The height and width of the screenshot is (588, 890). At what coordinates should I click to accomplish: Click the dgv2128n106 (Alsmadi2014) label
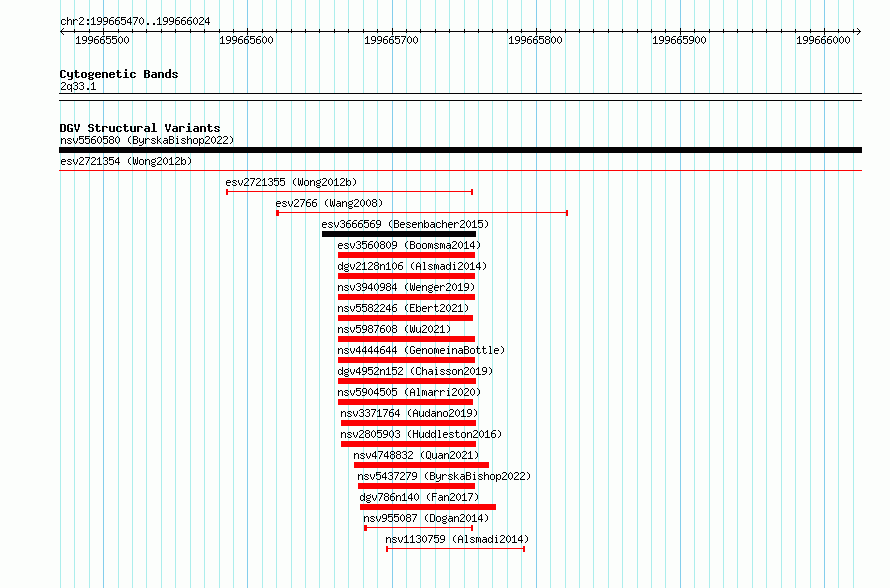[x=412, y=266]
